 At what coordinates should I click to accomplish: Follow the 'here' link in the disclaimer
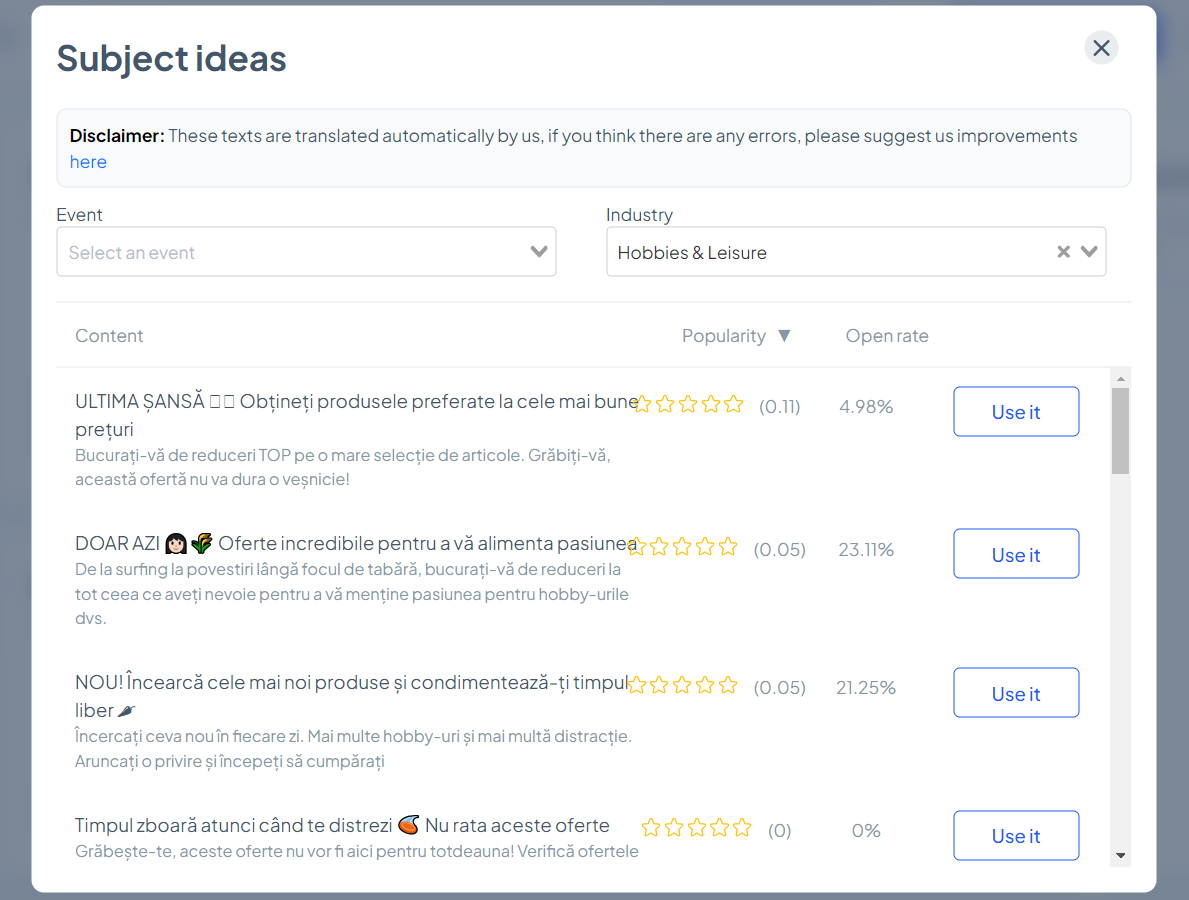tap(88, 162)
